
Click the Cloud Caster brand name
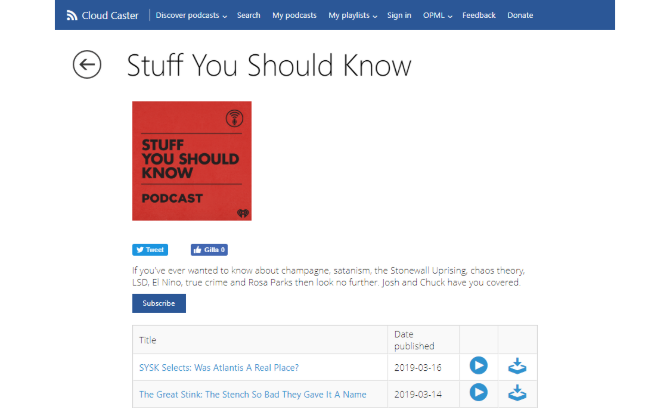click(x=110, y=16)
